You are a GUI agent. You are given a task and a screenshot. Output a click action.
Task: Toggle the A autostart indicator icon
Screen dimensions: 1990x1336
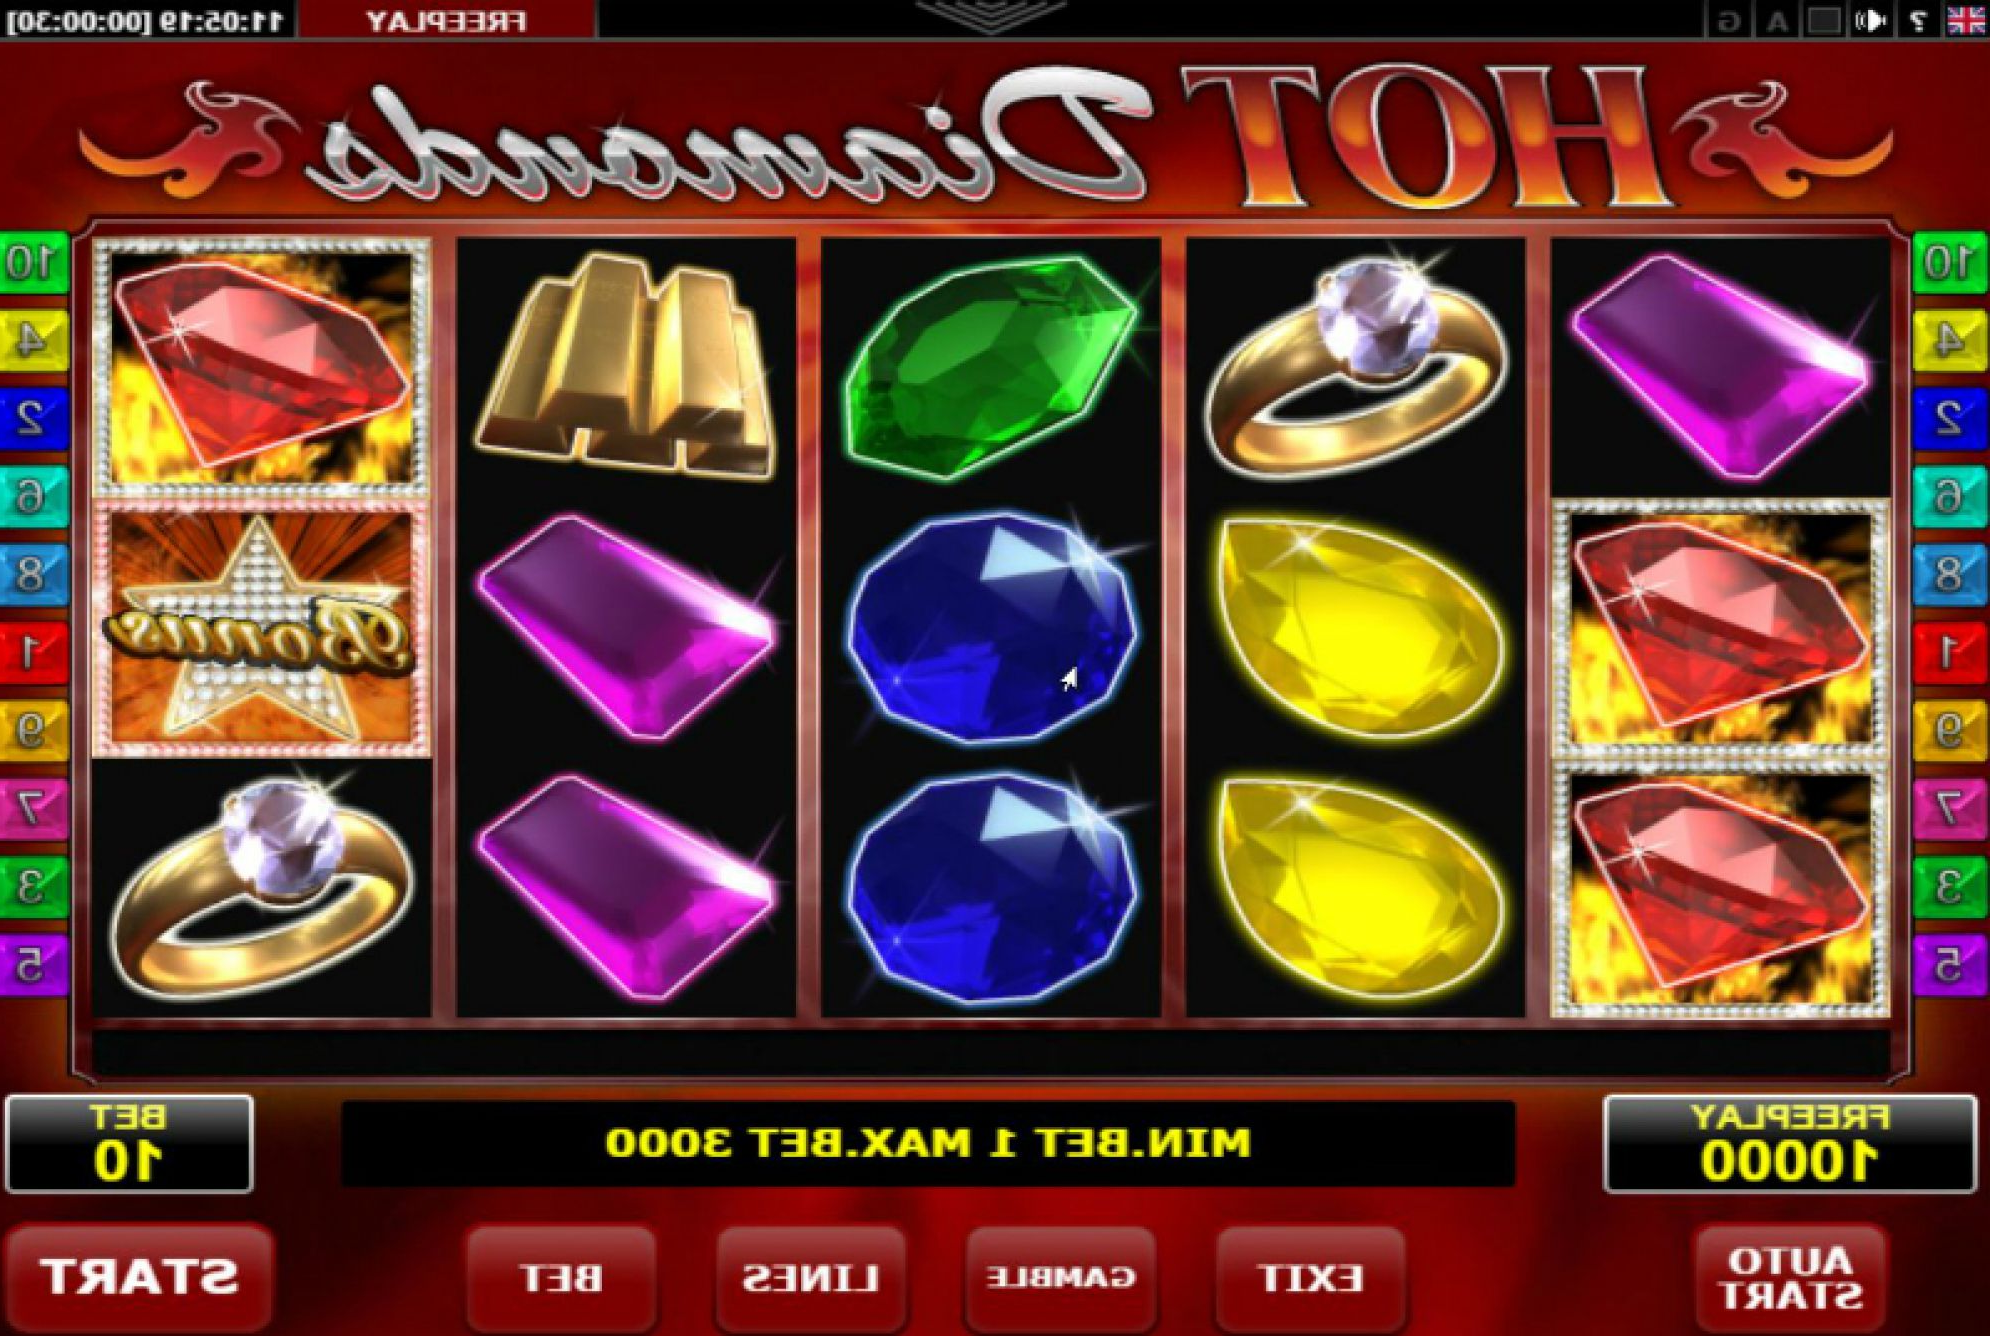1777,20
